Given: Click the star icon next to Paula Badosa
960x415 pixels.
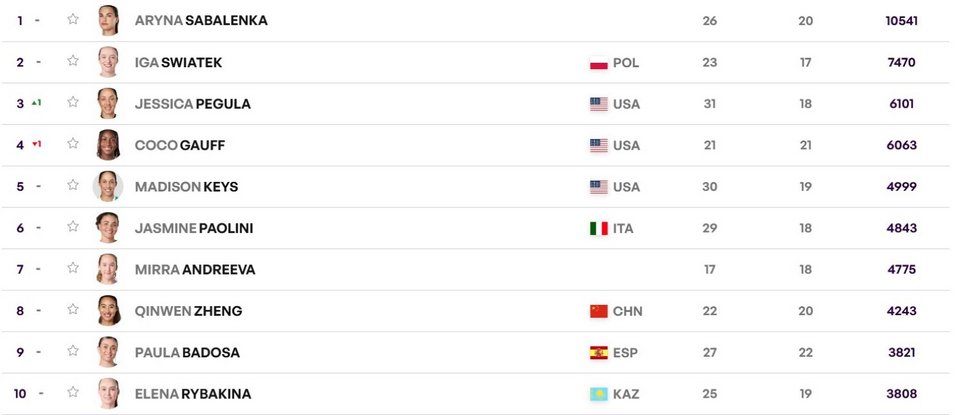Looking at the screenshot, I should 73,352.
